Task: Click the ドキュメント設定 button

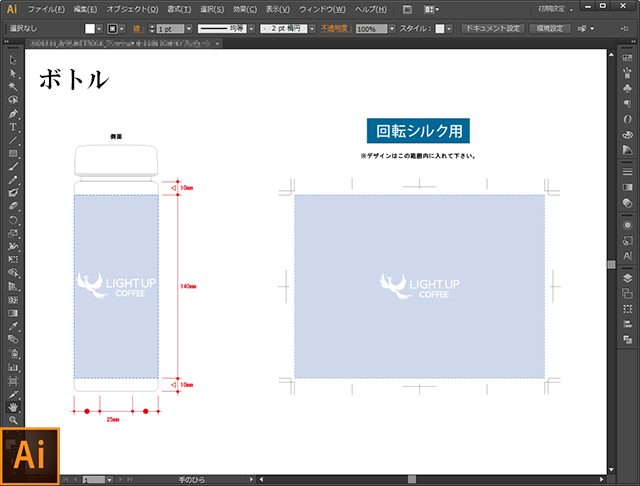Action: click(x=493, y=29)
